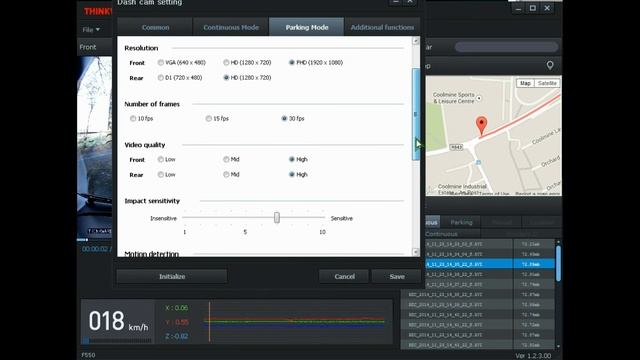Choose 15 fps frame rate
The image size is (640, 360).
click(209, 118)
